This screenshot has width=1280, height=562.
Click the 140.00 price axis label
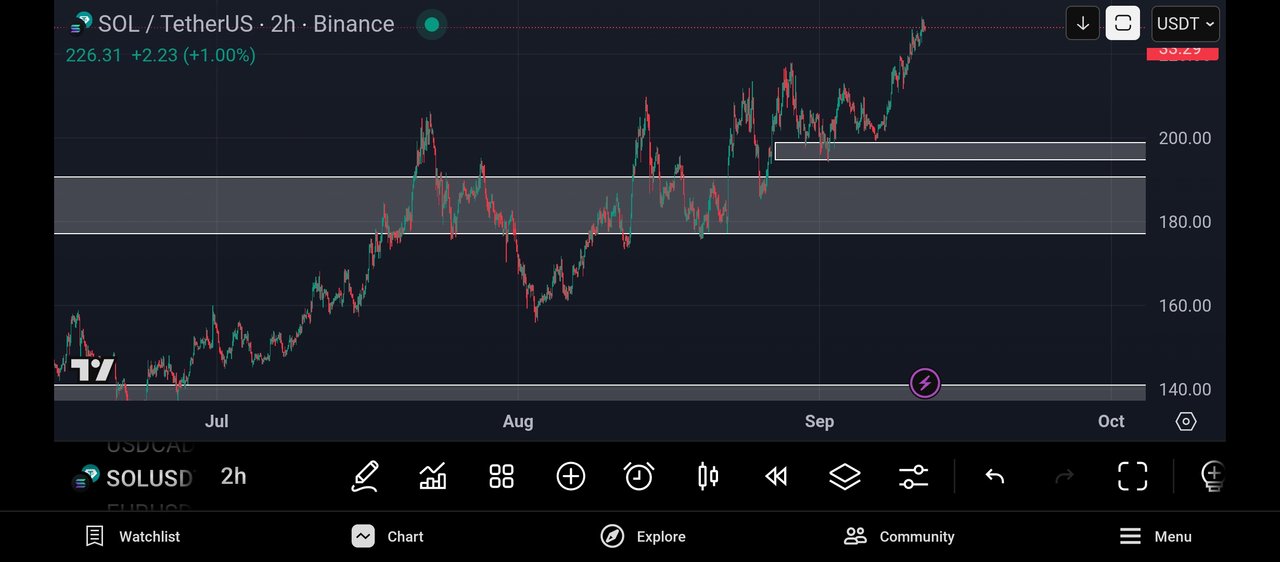(1184, 390)
